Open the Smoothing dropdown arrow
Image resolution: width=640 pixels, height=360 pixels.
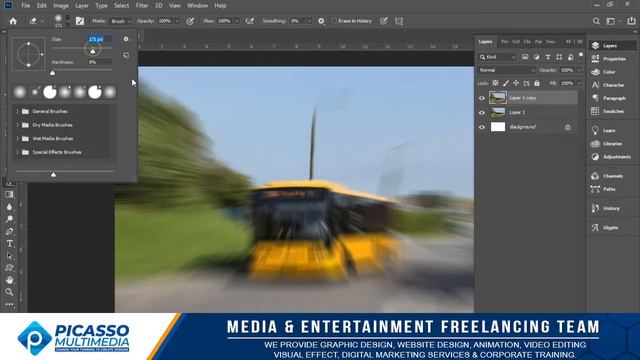(x=309, y=21)
